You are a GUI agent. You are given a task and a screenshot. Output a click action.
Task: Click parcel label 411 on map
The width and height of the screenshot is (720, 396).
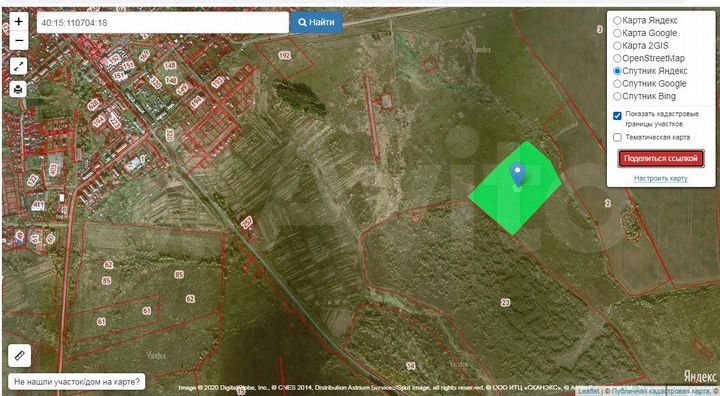38,205
